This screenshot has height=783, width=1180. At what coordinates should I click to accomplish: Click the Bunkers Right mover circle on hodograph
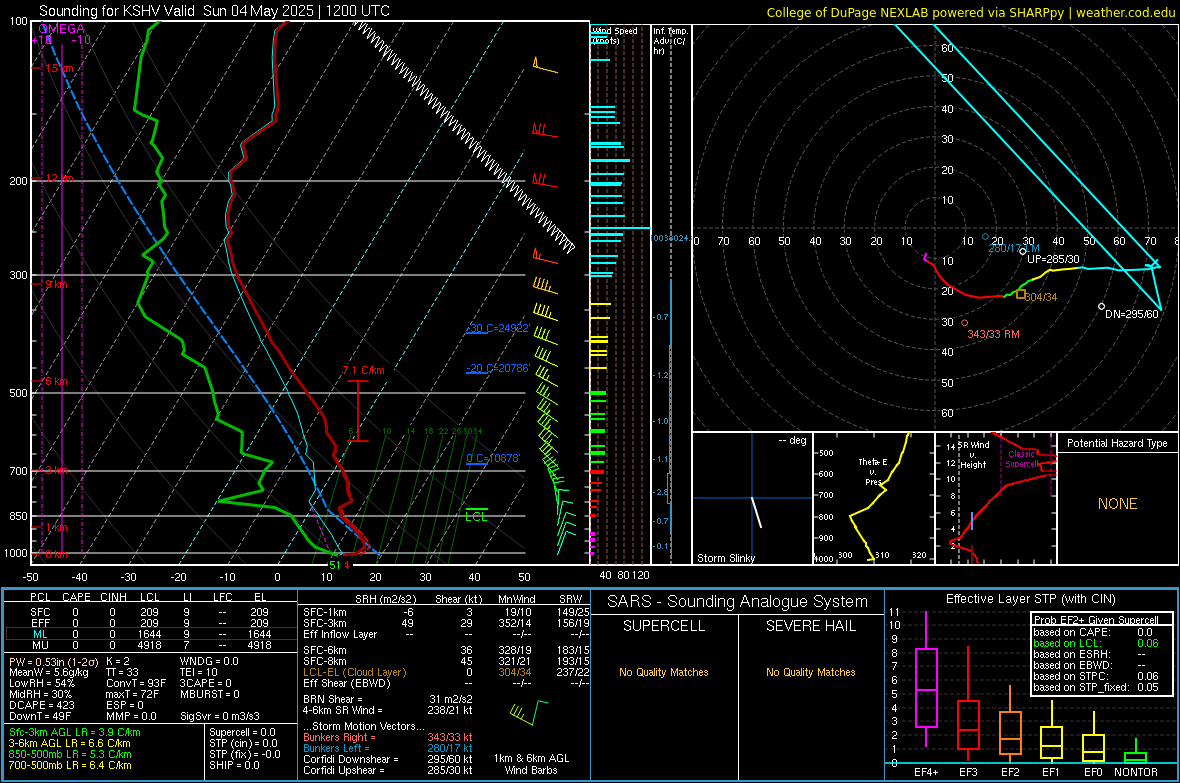tap(965, 323)
